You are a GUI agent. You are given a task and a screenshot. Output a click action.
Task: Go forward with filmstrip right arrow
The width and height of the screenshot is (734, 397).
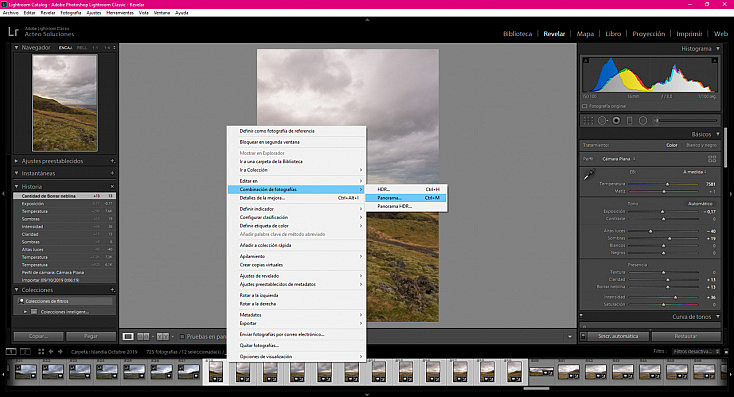coord(60,351)
